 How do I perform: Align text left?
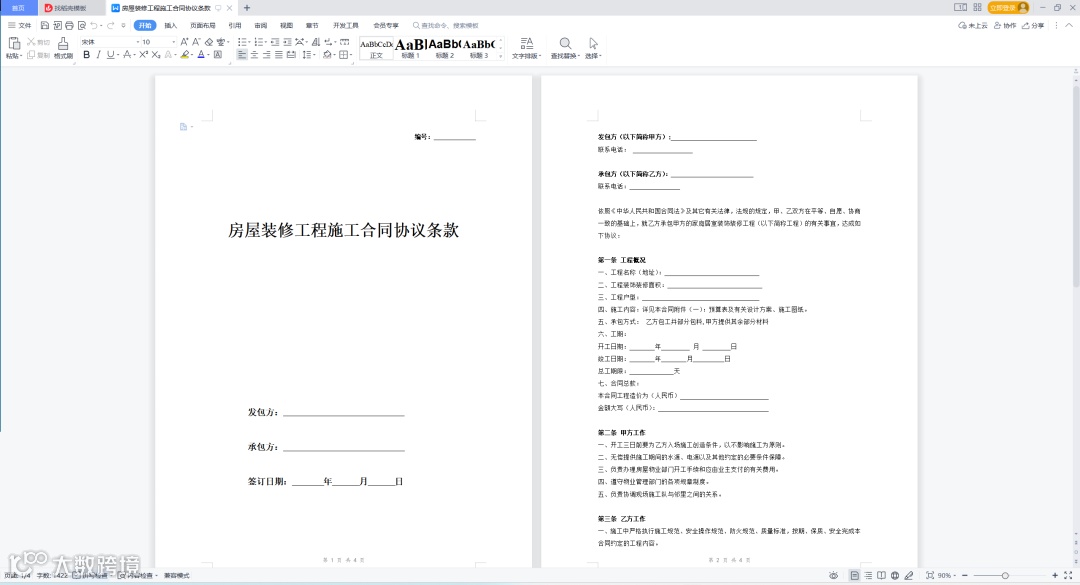(x=242, y=54)
